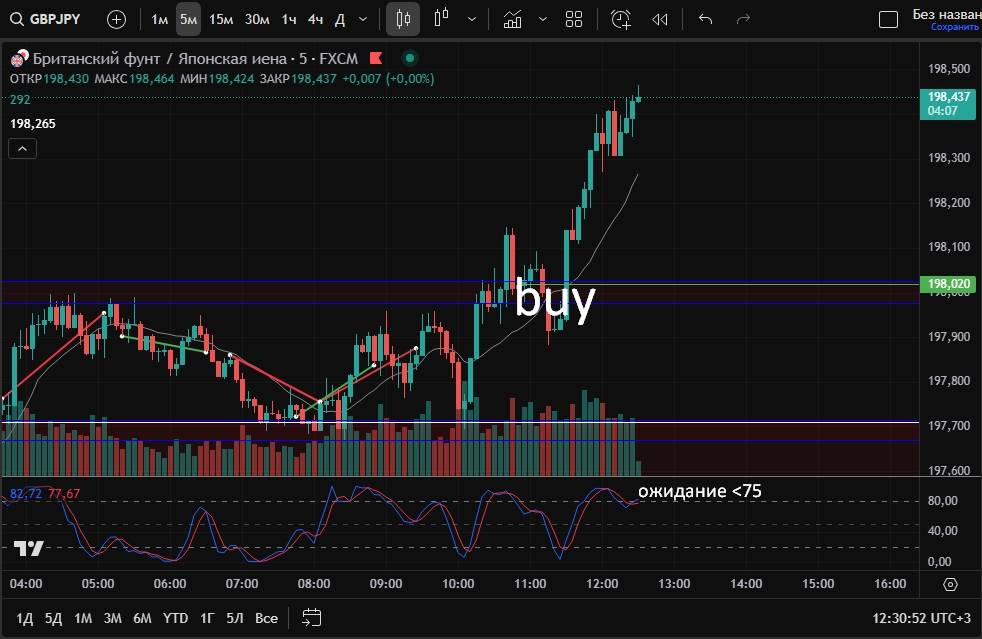This screenshot has height=639, width=982.
Task: Click the layout select square icon
Action: point(888,19)
